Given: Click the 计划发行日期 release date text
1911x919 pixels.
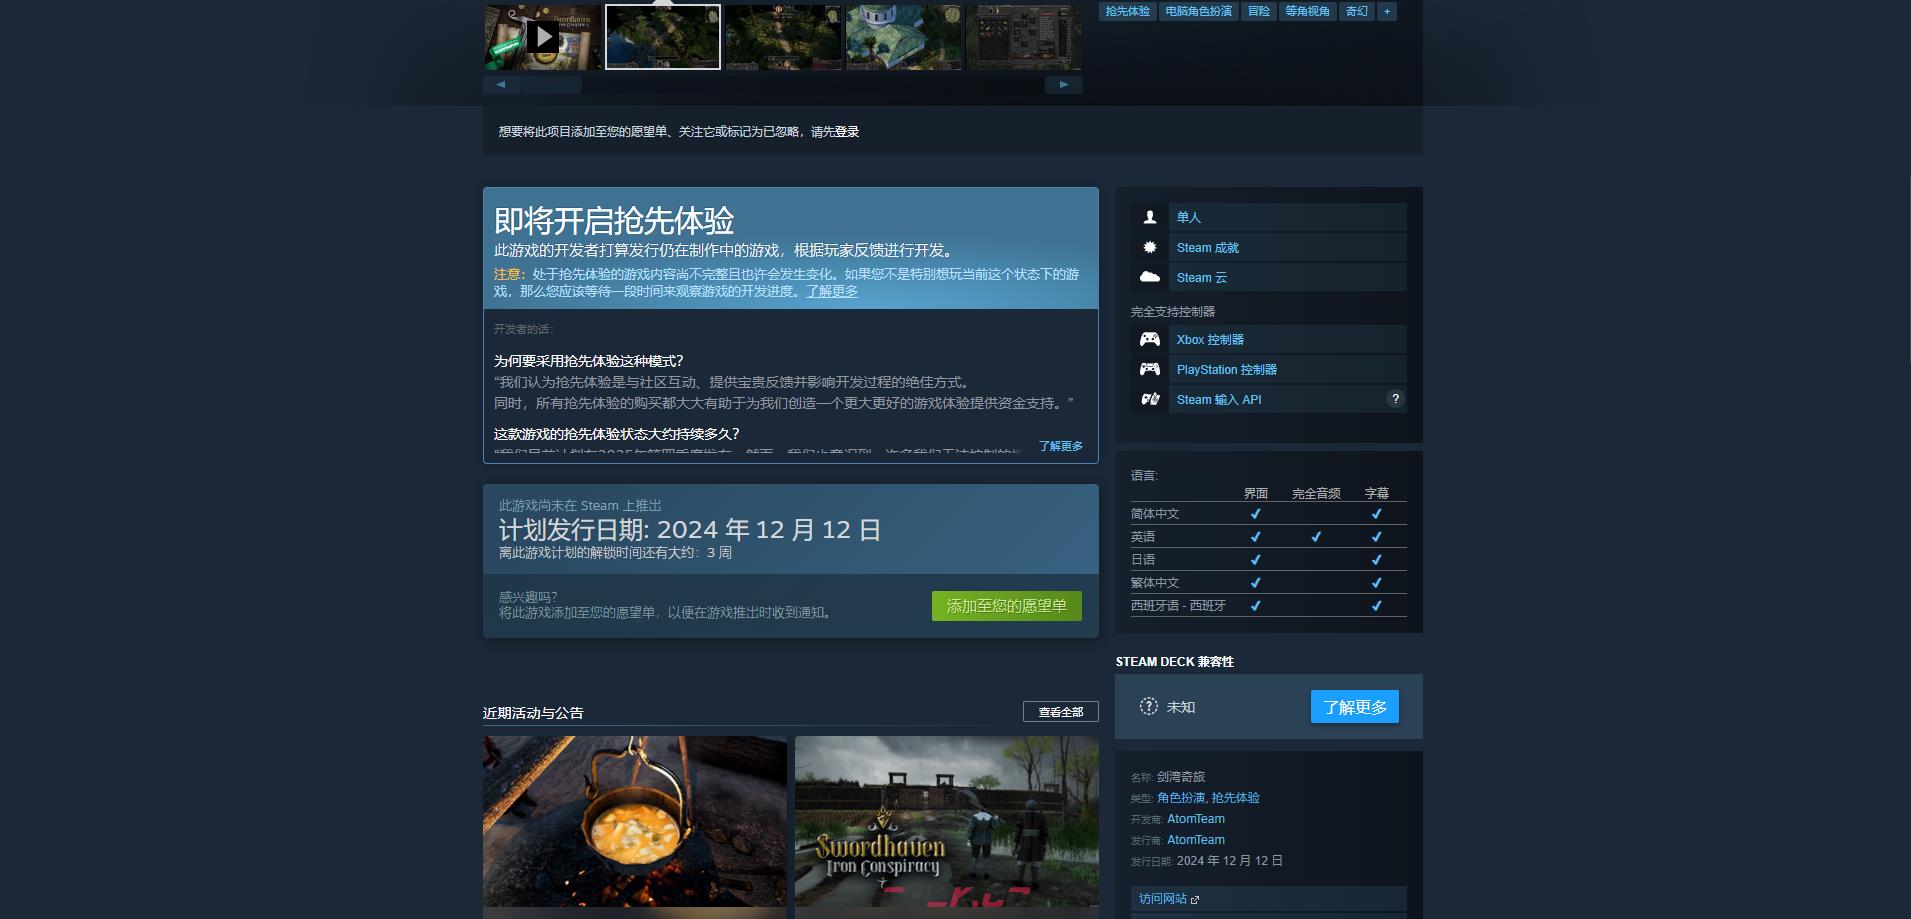Looking at the screenshot, I should pyautogui.click(x=690, y=530).
